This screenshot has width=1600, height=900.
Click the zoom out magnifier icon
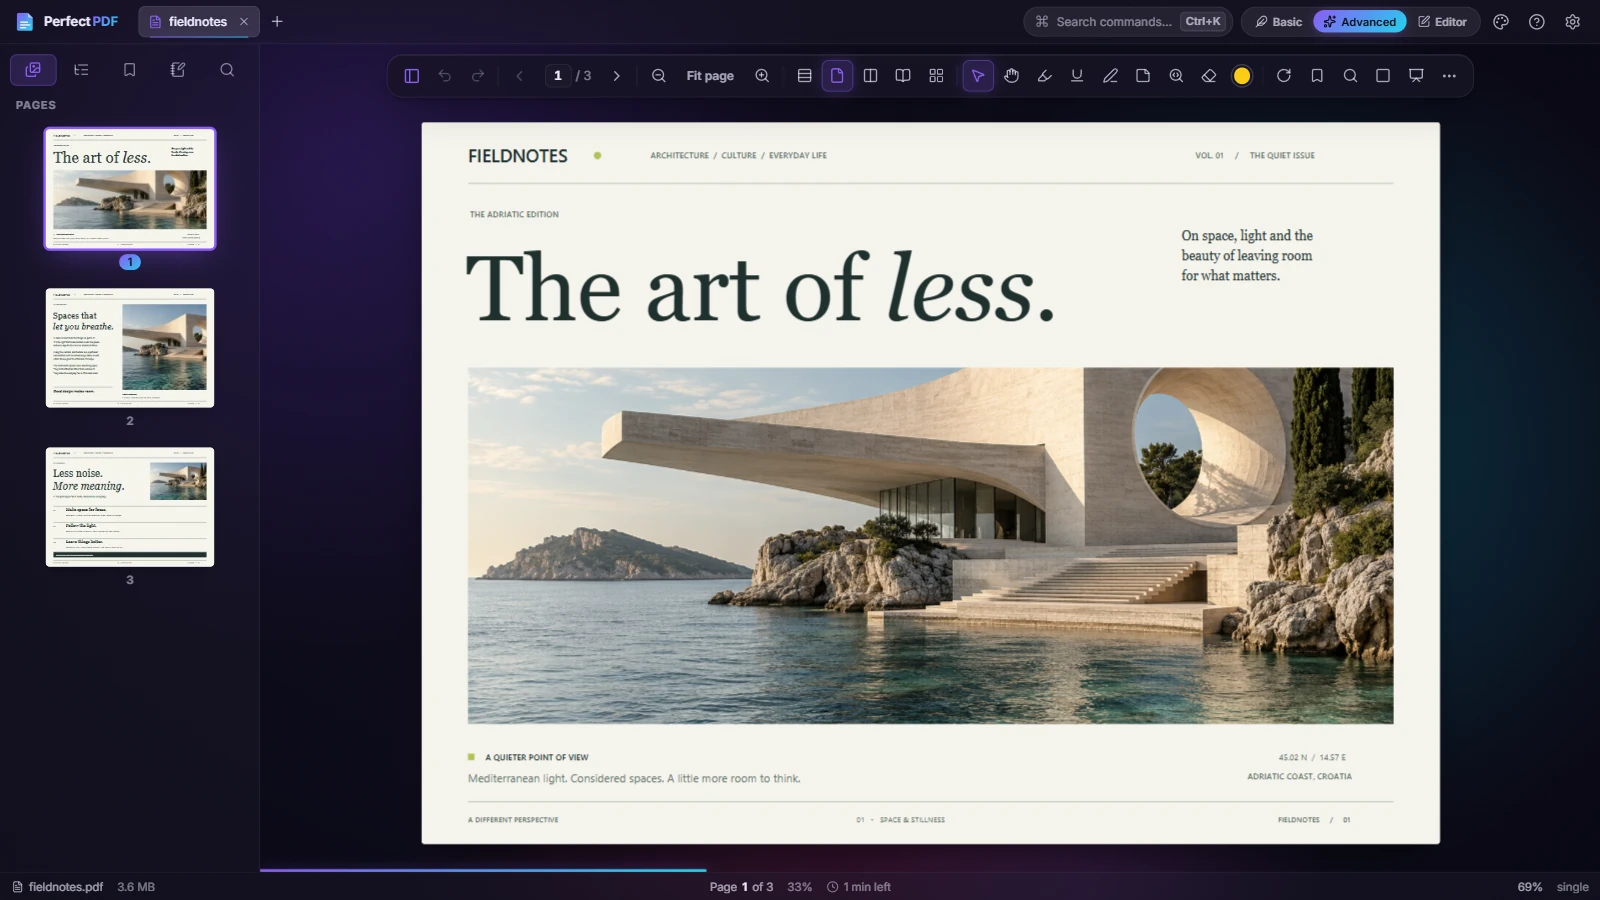coord(659,76)
